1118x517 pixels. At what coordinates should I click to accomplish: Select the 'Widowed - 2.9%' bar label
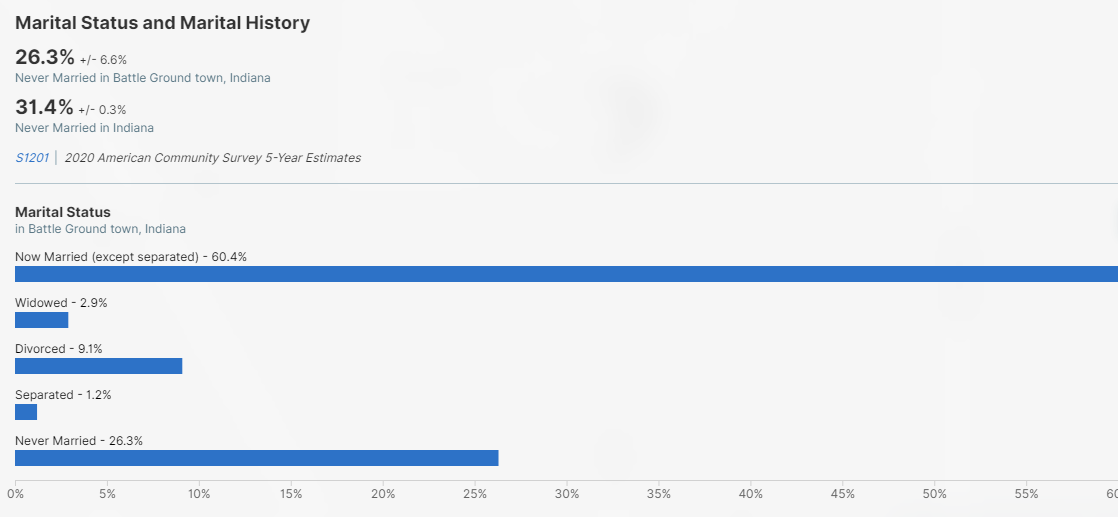tap(61, 303)
